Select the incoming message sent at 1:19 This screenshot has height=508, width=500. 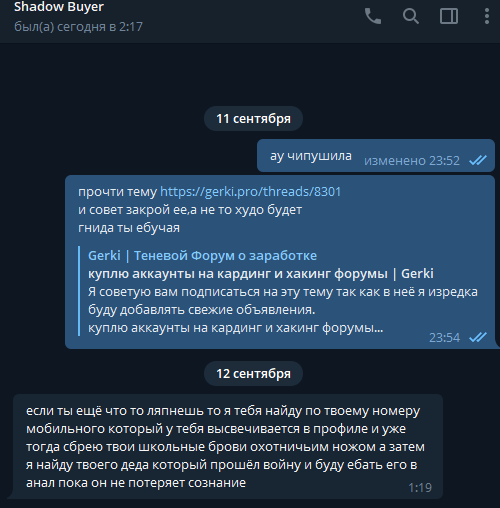click(x=228, y=447)
